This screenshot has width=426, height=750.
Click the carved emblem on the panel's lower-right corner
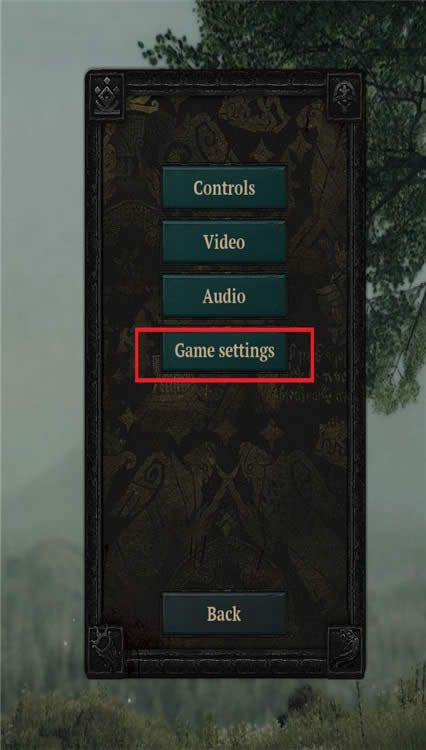(345, 649)
